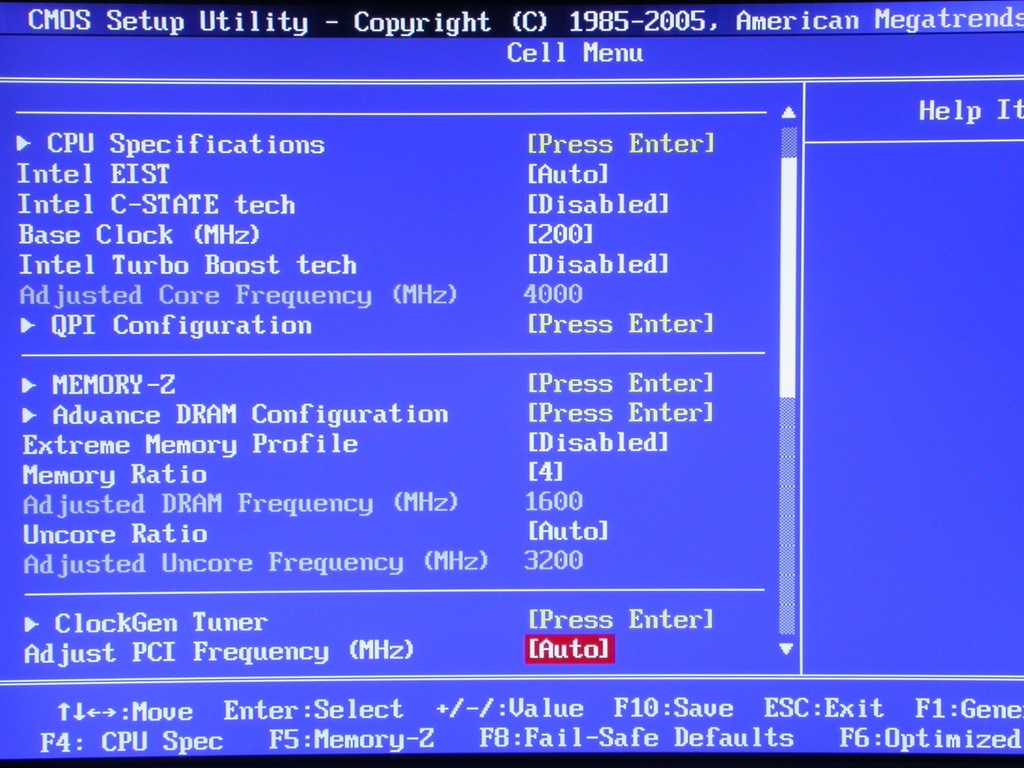Click the F4: CPU Spec footer hint
The width and height of the screenshot is (1024, 768).
131,742
